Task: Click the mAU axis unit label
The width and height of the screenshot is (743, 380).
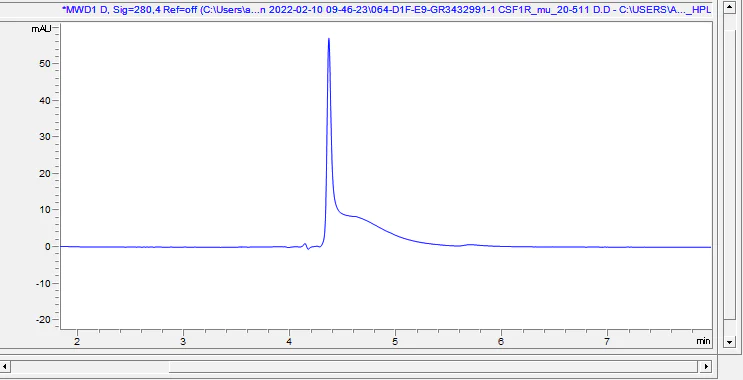Action: [41, 29]
